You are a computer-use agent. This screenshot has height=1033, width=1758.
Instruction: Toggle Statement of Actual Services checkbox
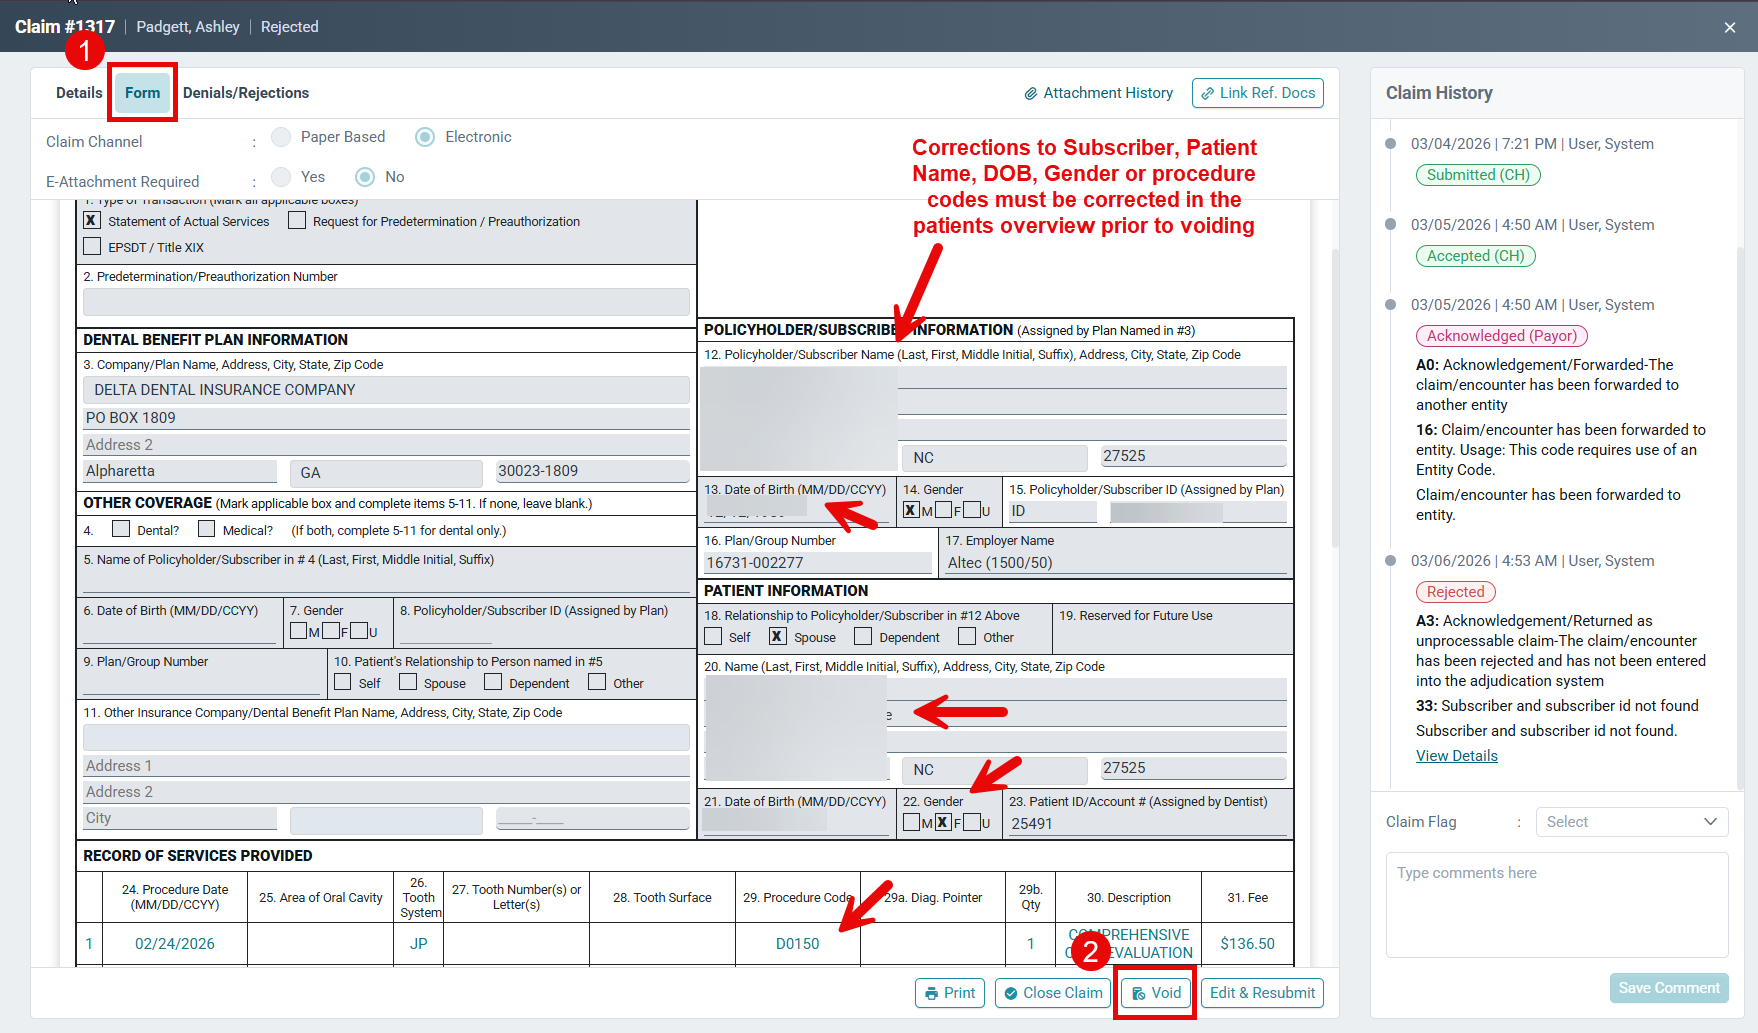pyautogui.click(x=92, y=221)
